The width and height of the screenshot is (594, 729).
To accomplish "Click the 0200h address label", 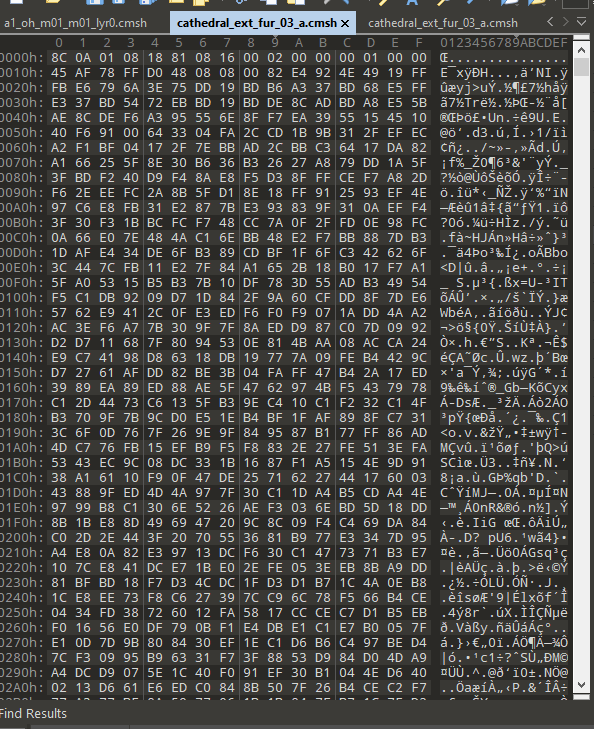I will pos(22,538).
